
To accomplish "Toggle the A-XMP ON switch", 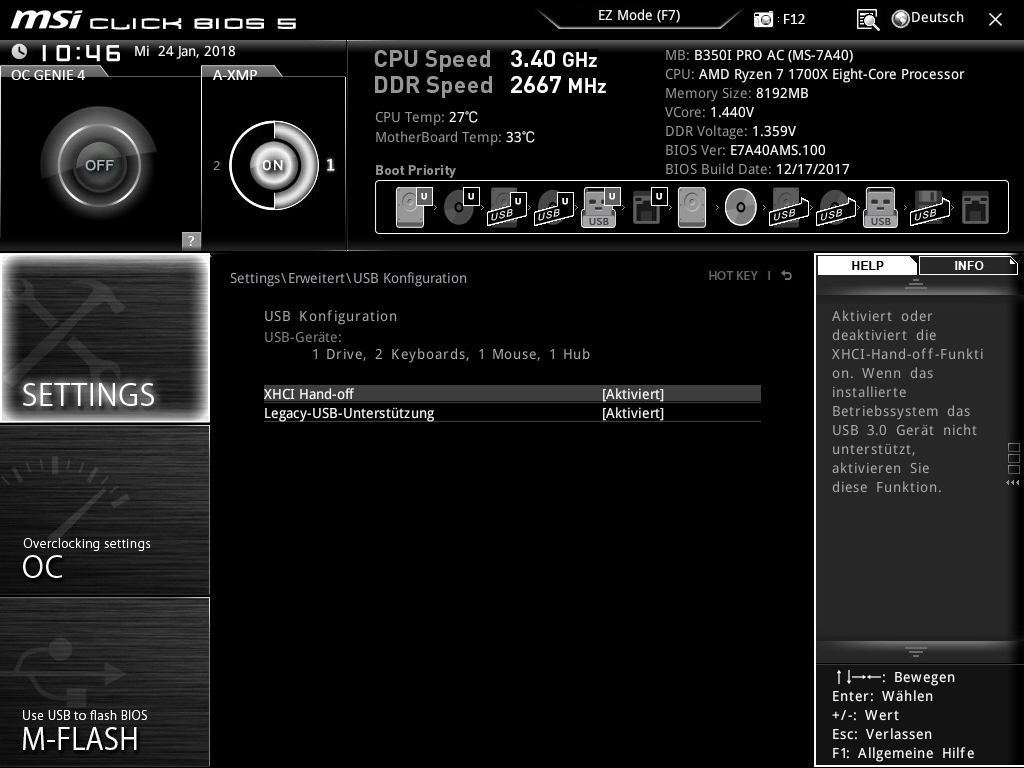I will 273,165.
